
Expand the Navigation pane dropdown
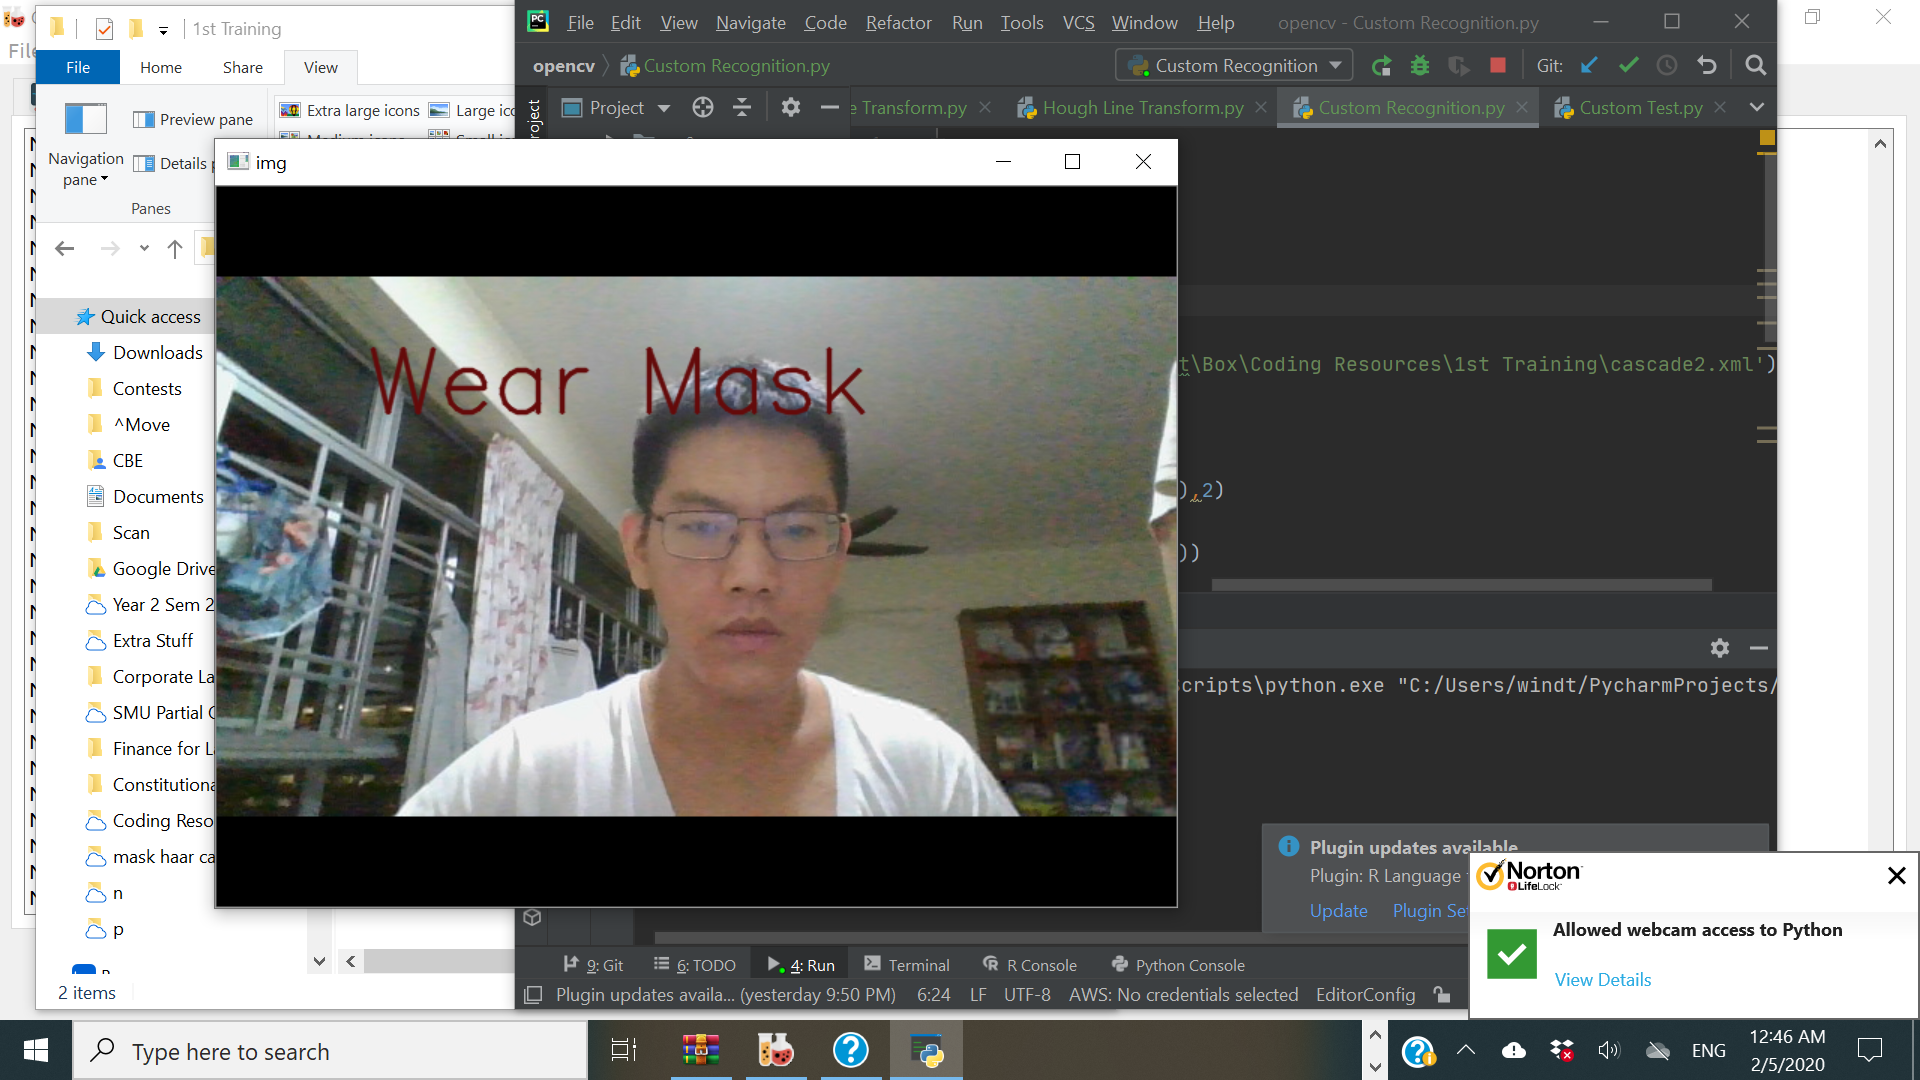[x=104, y=180]
